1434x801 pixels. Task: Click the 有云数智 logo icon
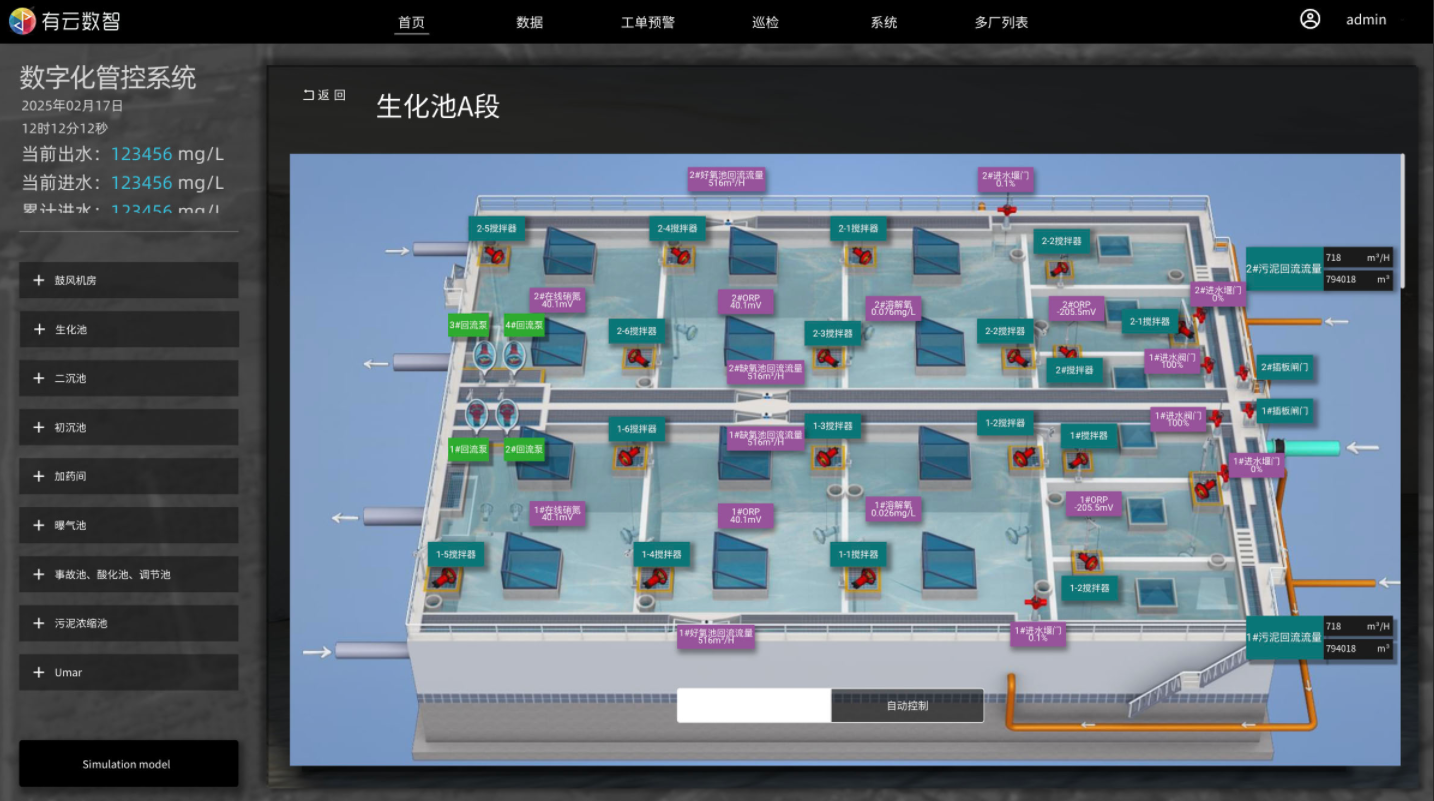click(22, 21)
